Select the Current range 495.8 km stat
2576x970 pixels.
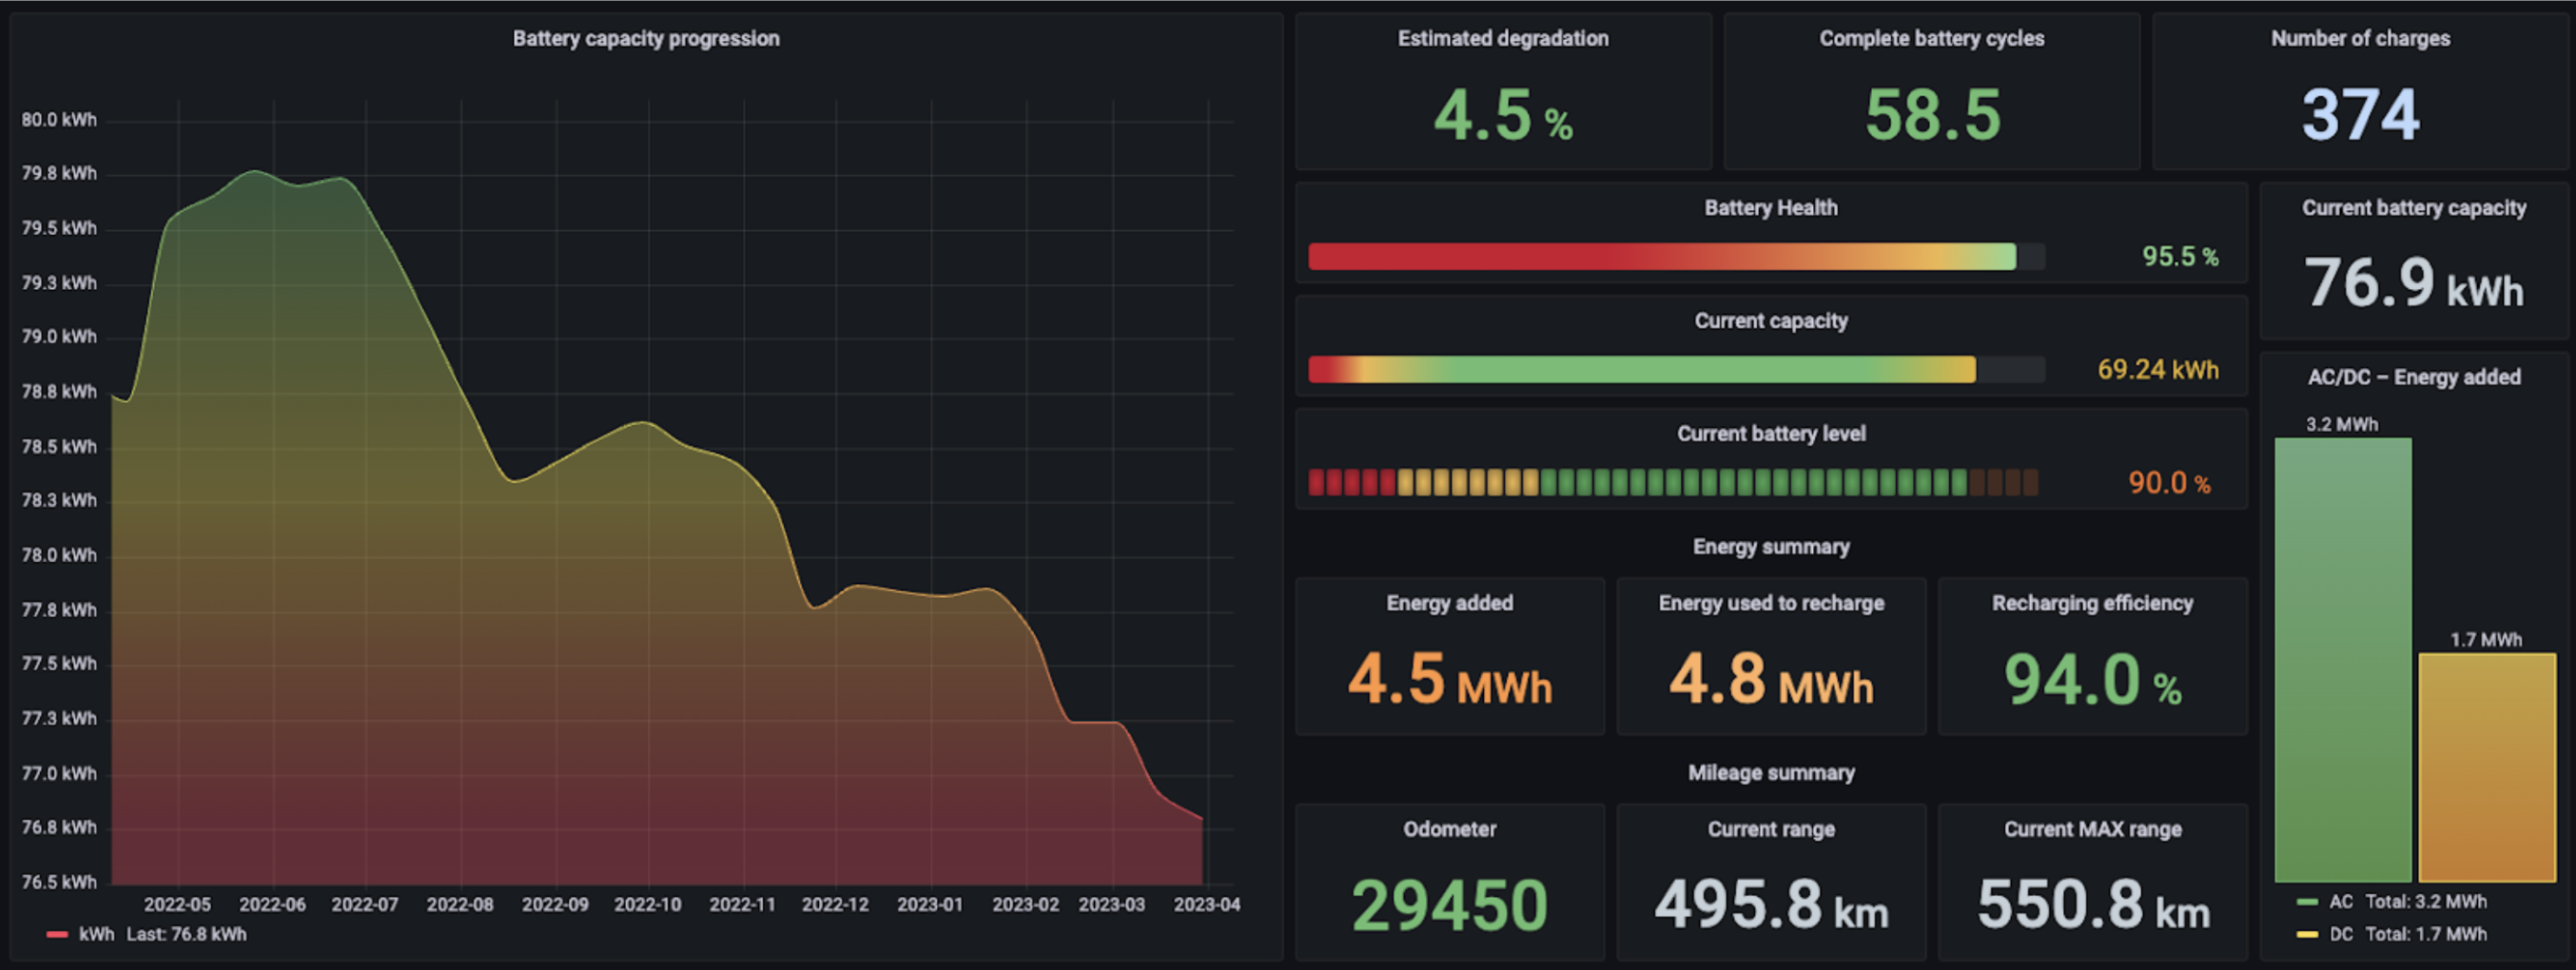coord(1771,906)
